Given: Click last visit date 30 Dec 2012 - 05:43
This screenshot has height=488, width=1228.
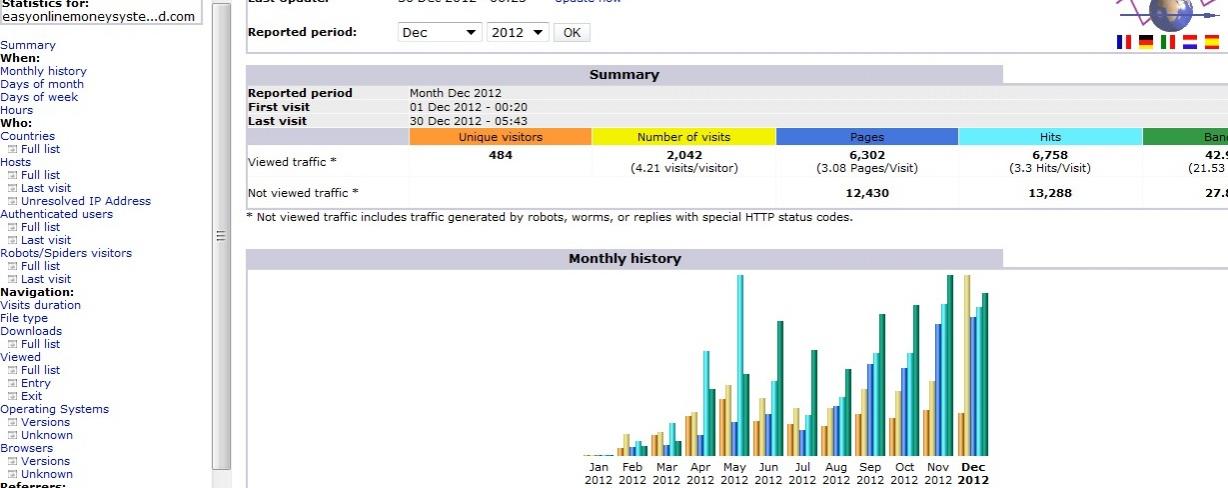Looking at the screenshot, I should click(469, 121).
